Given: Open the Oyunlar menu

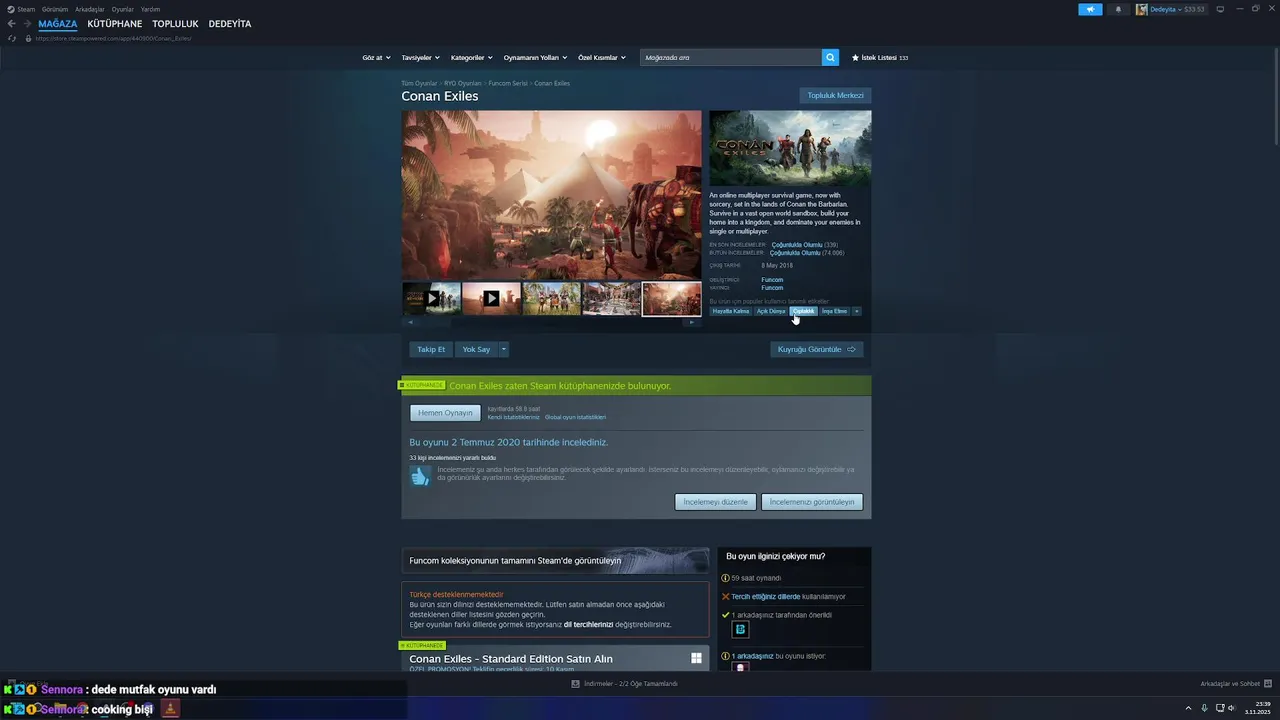Looking at the screenshot, I should pos(122,9).
